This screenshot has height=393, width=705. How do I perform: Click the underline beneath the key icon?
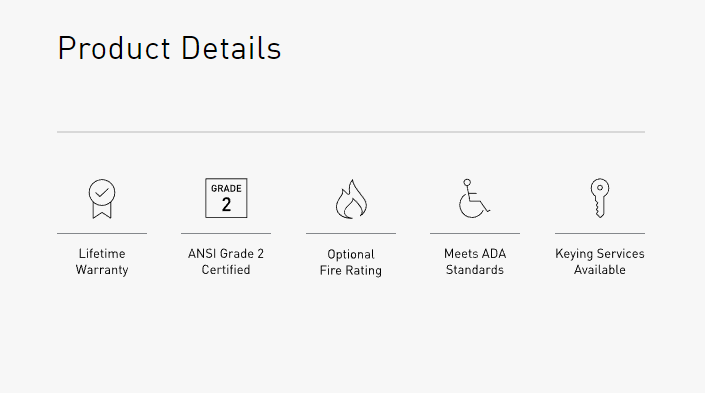(x=600, y=233)
